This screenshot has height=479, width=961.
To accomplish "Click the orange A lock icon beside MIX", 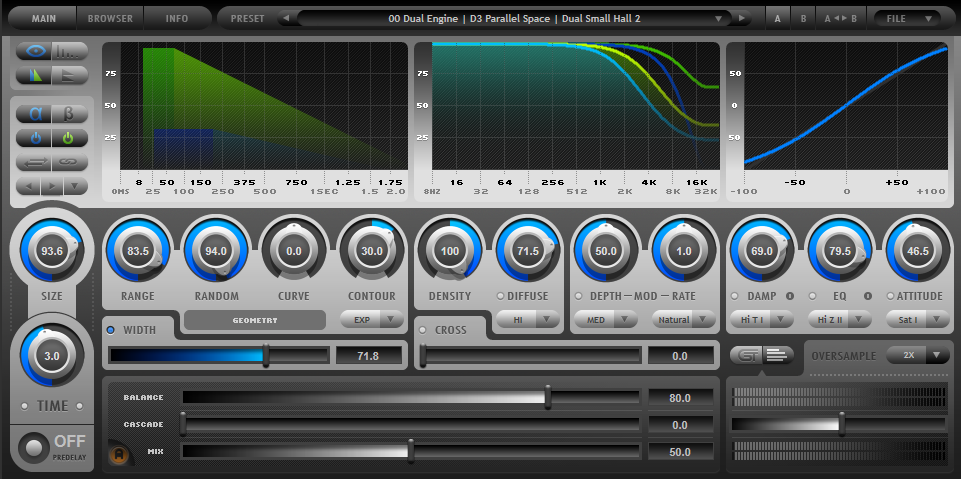I will coord(120,454).
